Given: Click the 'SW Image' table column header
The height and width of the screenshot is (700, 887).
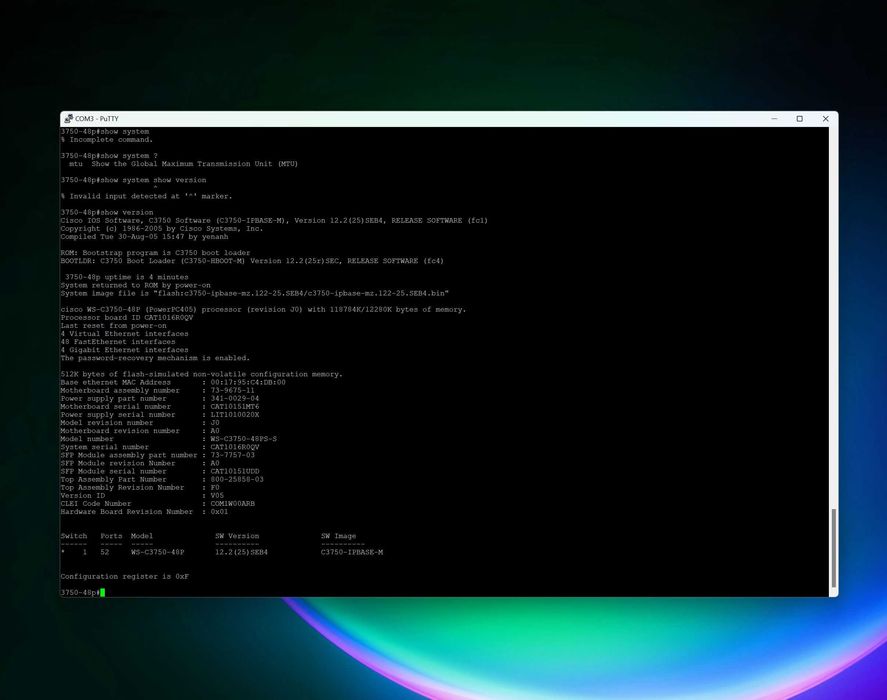Looking at the screenshot, I should [x=339, y=536].
